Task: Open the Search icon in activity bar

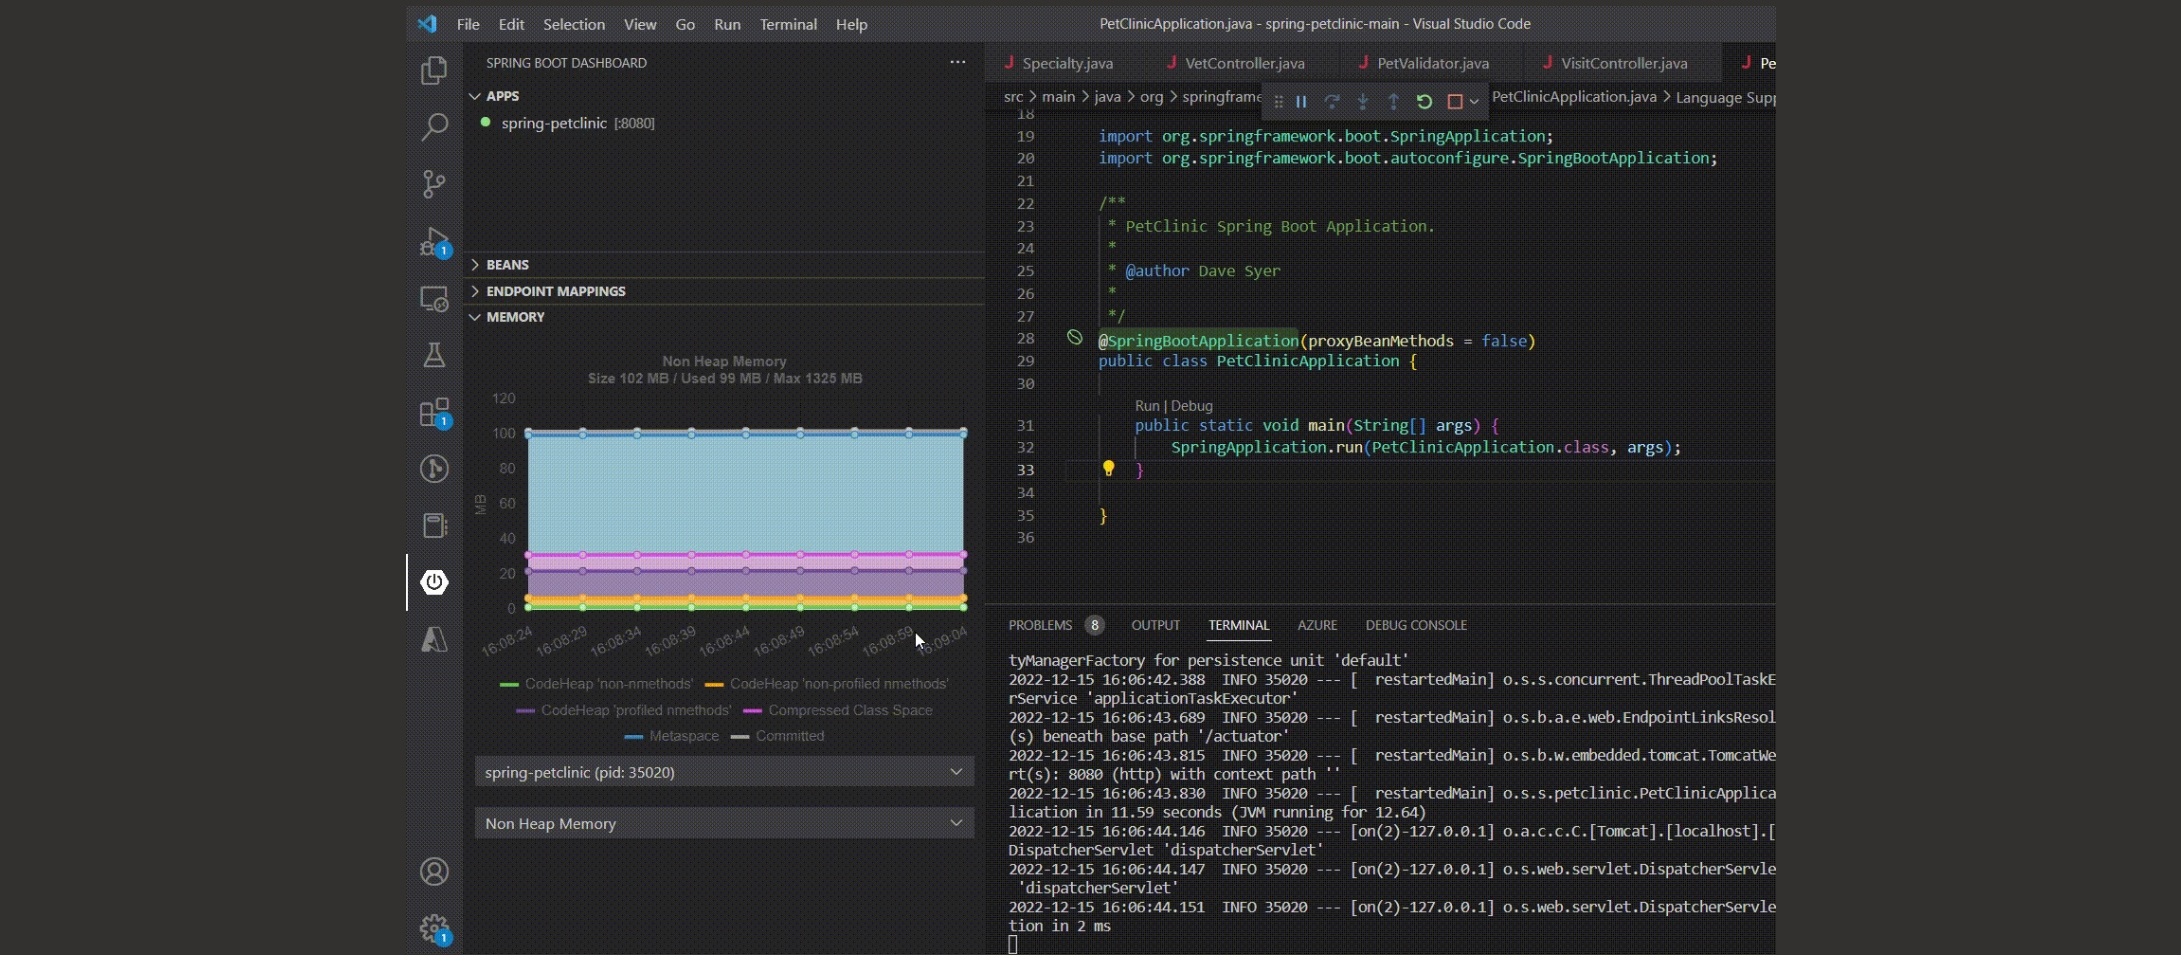Action: [x=434, y=127]
